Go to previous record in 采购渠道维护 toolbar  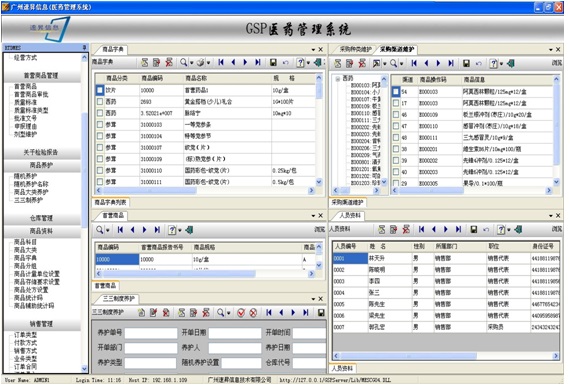[x=426, y=64]
